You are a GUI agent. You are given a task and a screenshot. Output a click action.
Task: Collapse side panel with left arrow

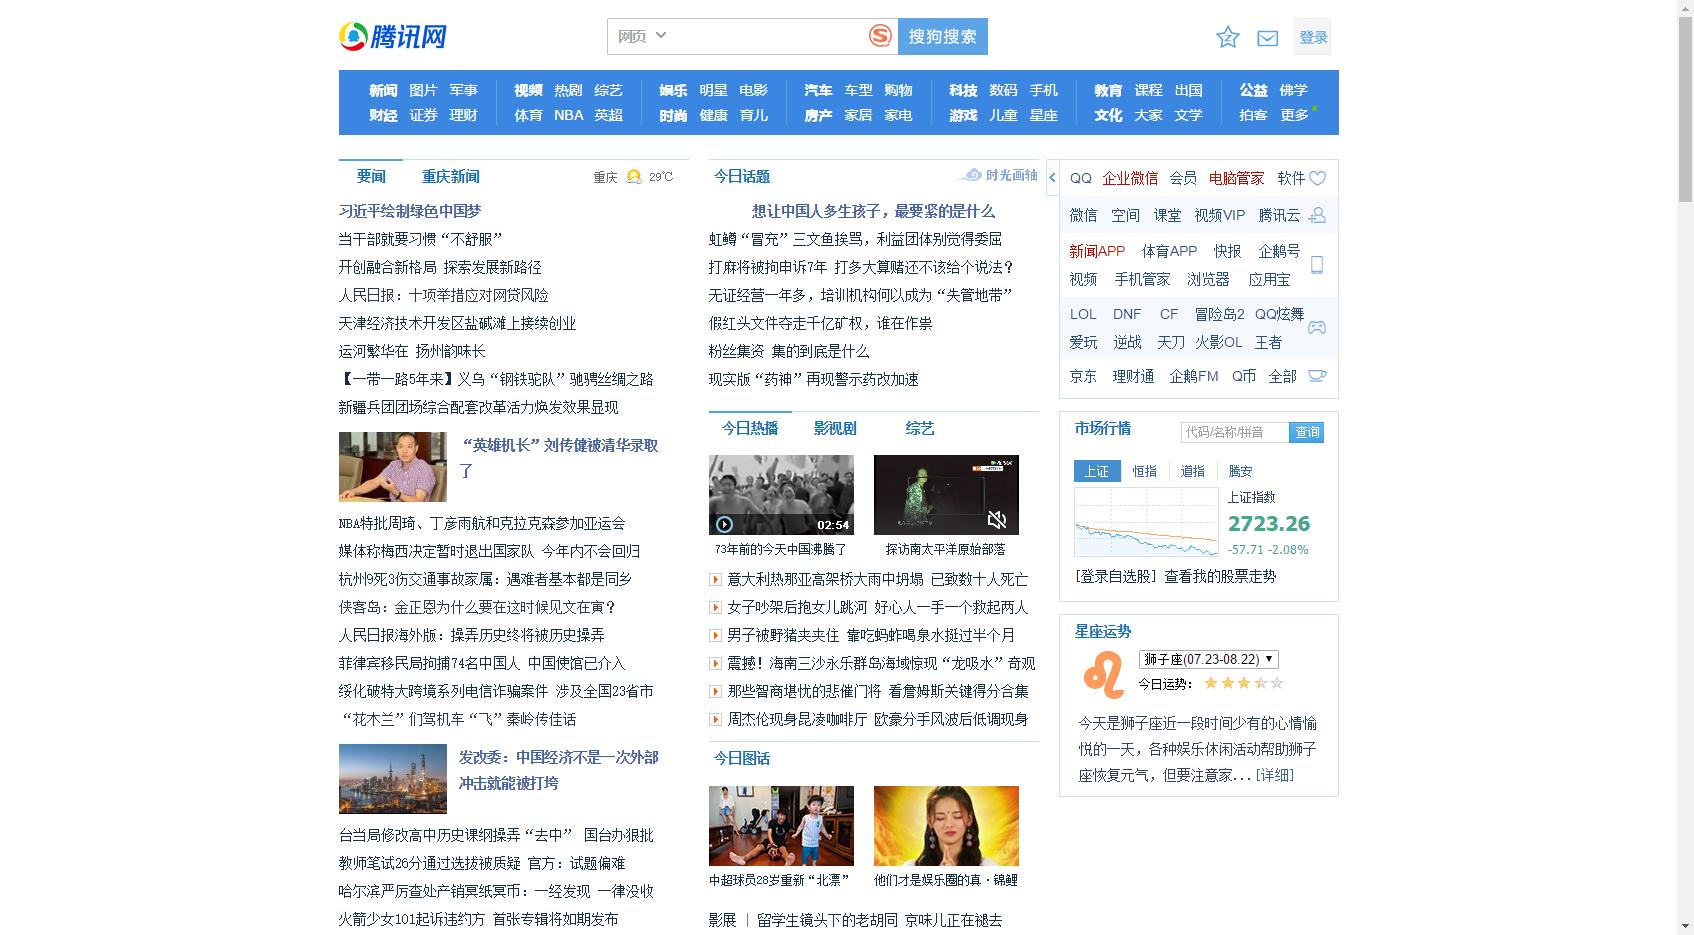(x=1052, y=178)
